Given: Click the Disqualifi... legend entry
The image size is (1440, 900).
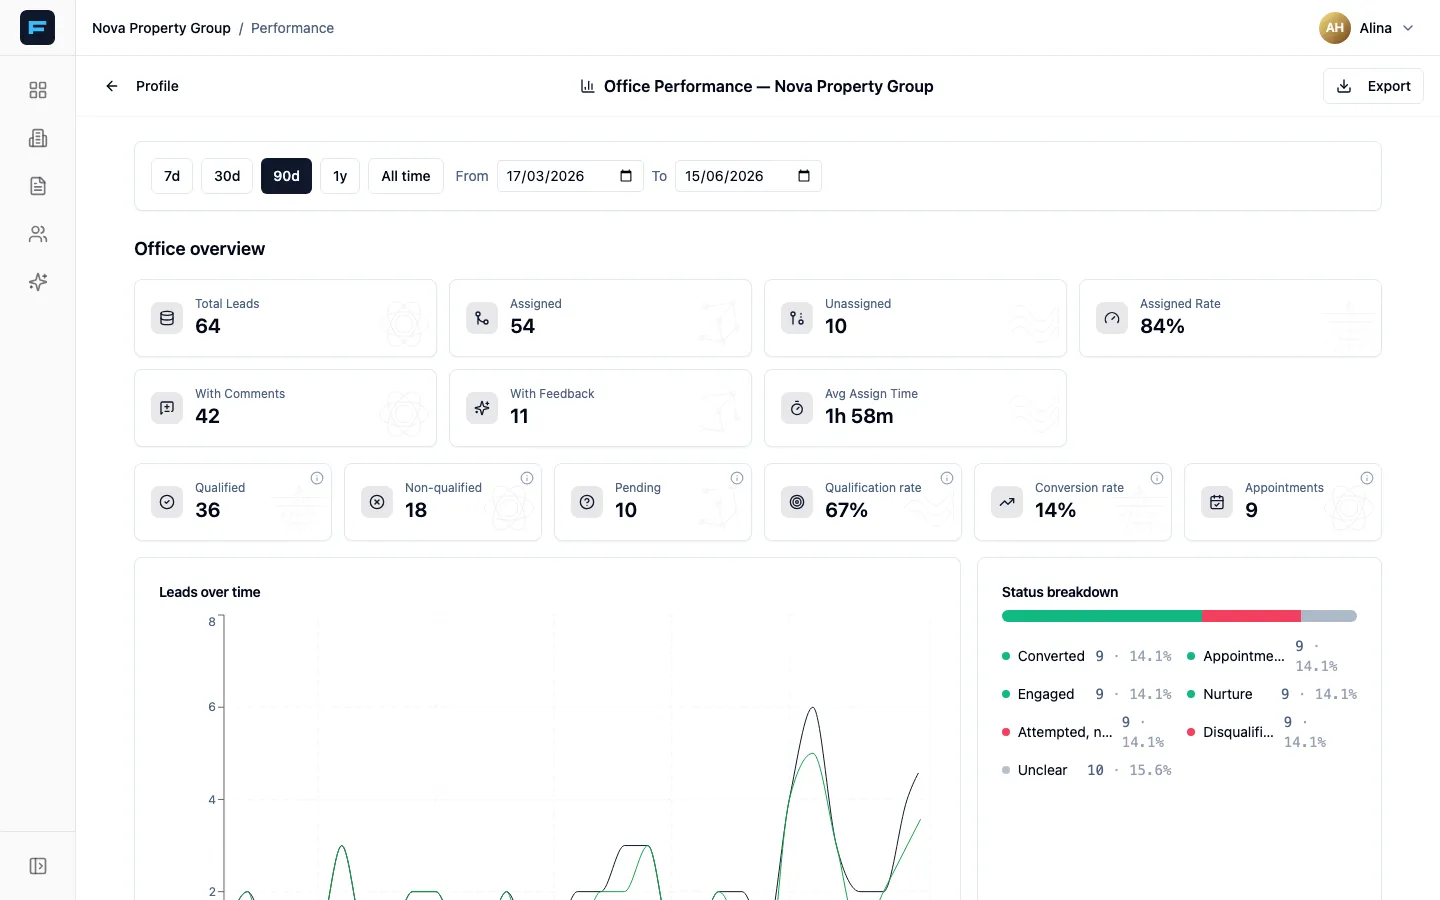Looking at the screenshot, I should coord(1272,732).
